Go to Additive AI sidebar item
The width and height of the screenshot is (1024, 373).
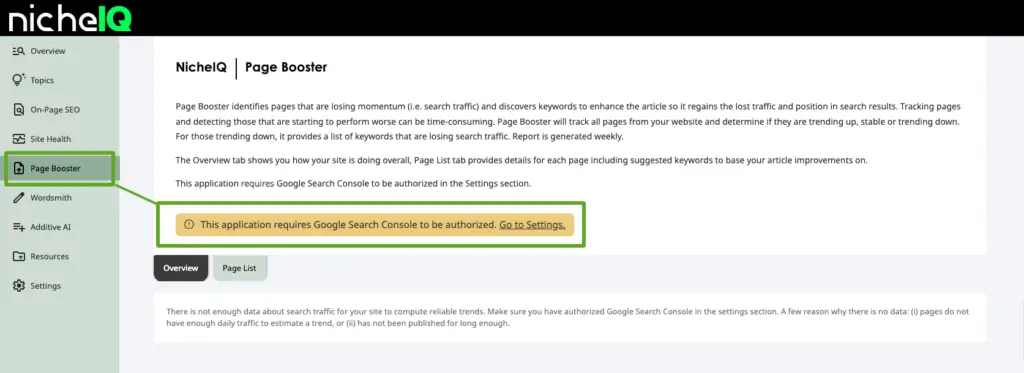click(x=50, y=227)
